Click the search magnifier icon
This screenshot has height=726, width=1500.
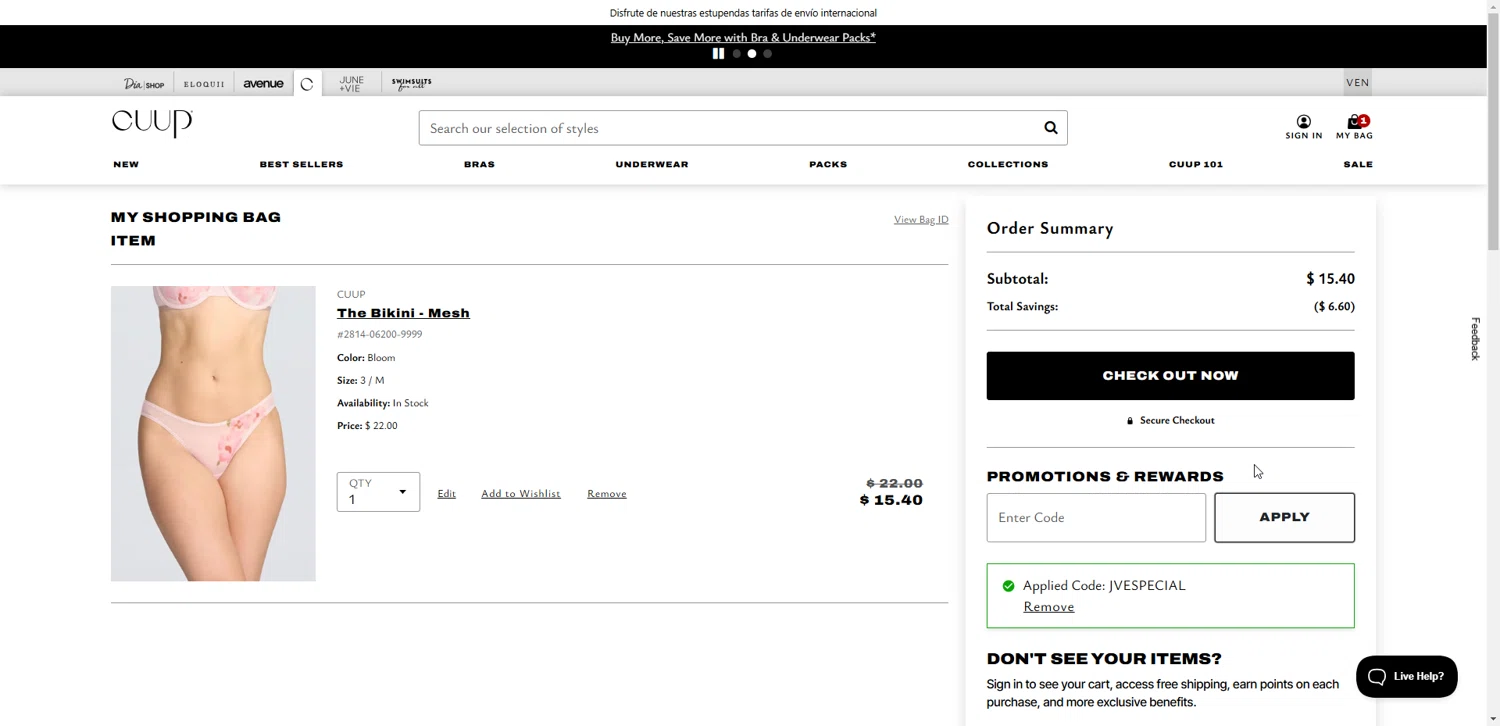(x=1050, y=128)
